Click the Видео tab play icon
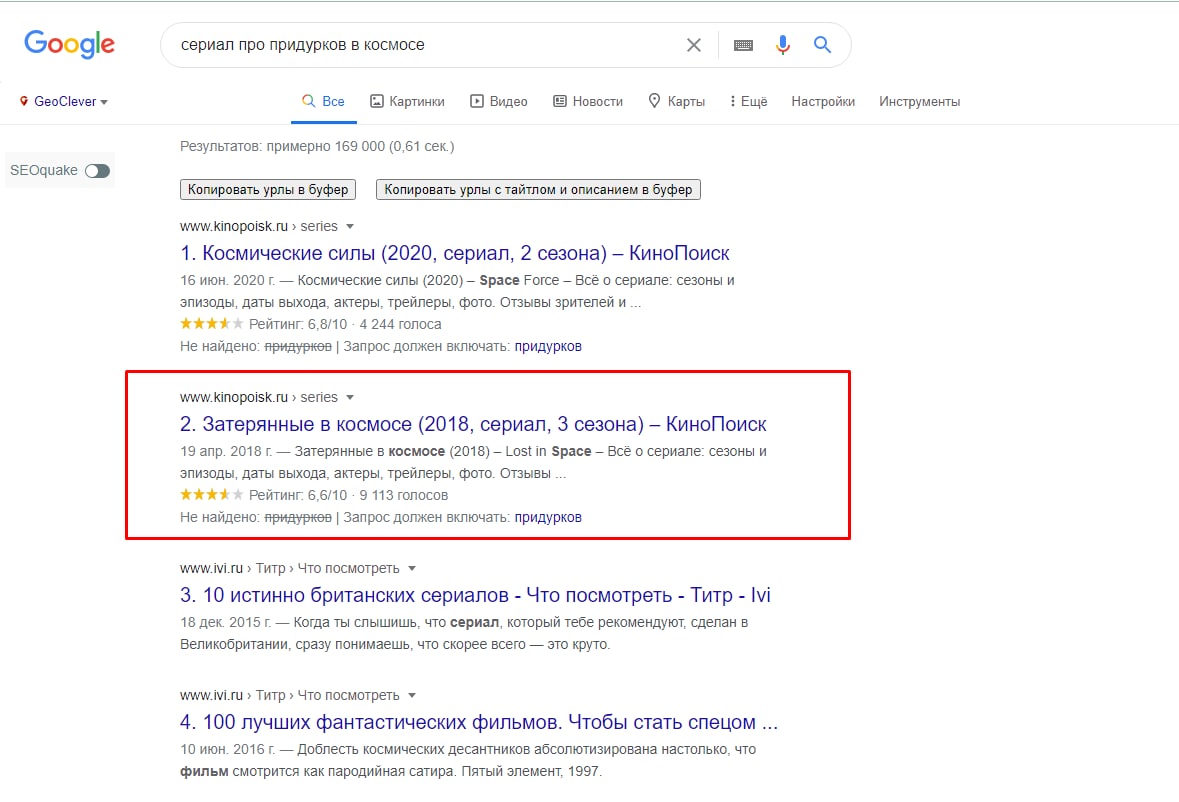The width and height of the screenshot is (1179, 802). point(477,101)
